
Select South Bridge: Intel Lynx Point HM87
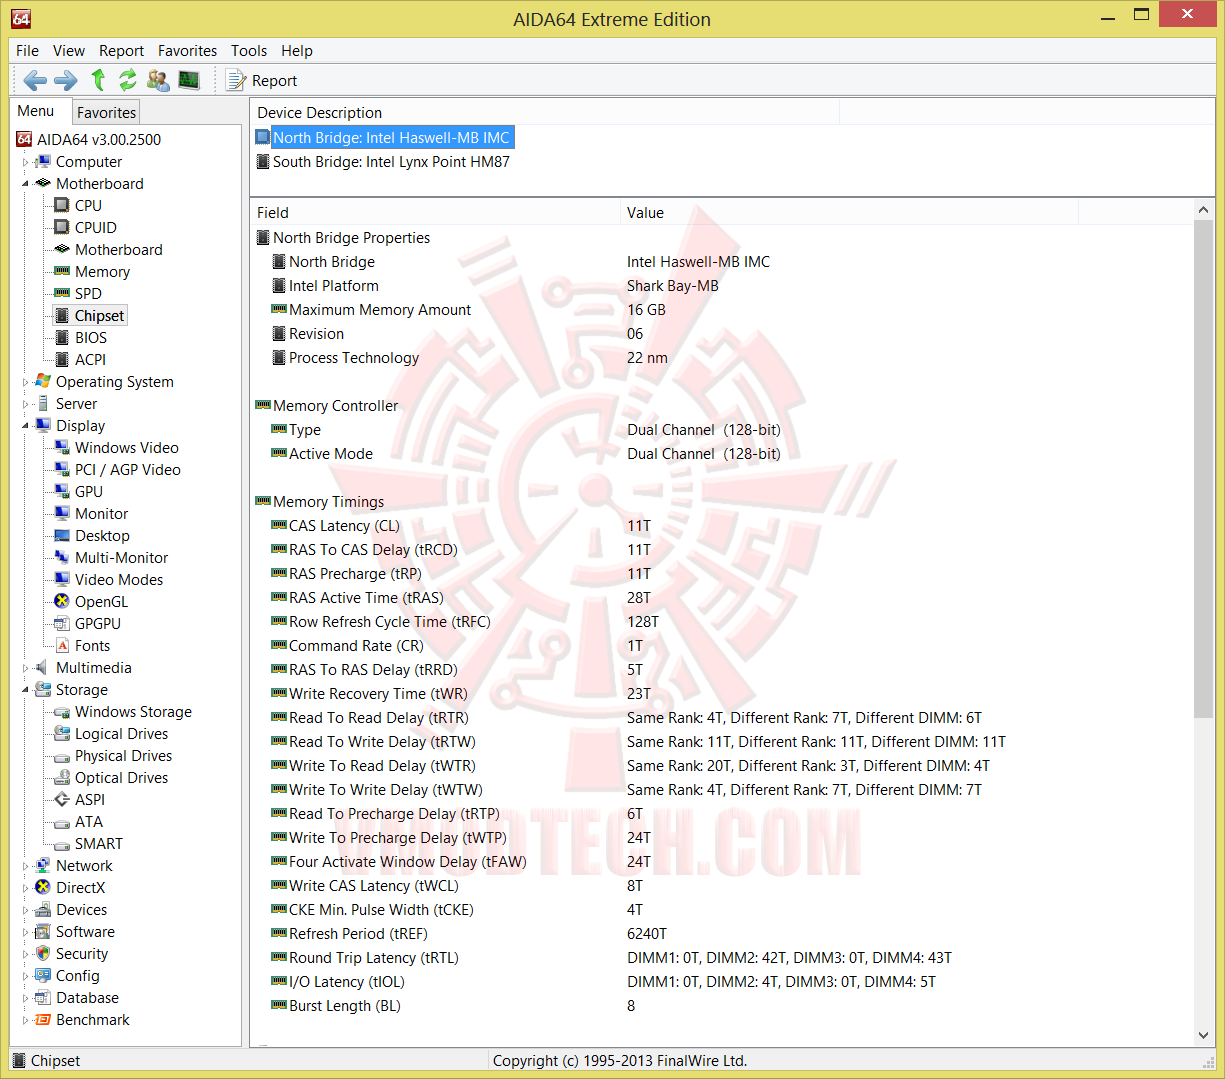point(391,162)
